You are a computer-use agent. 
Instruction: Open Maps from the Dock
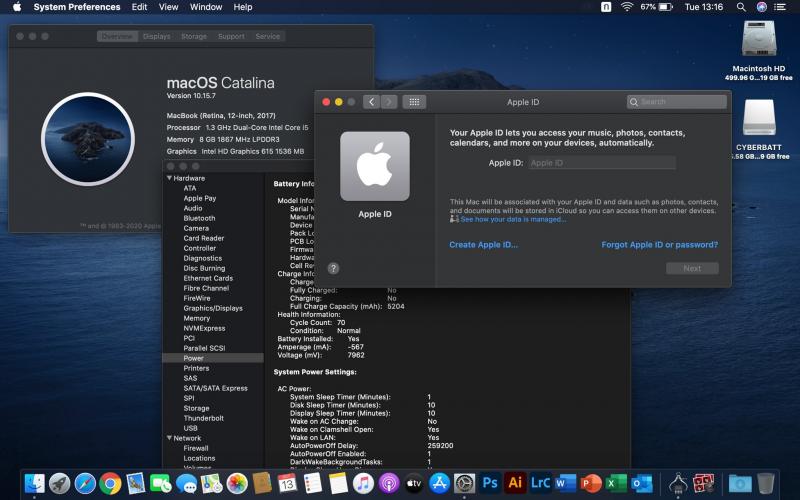pos(211,483)
